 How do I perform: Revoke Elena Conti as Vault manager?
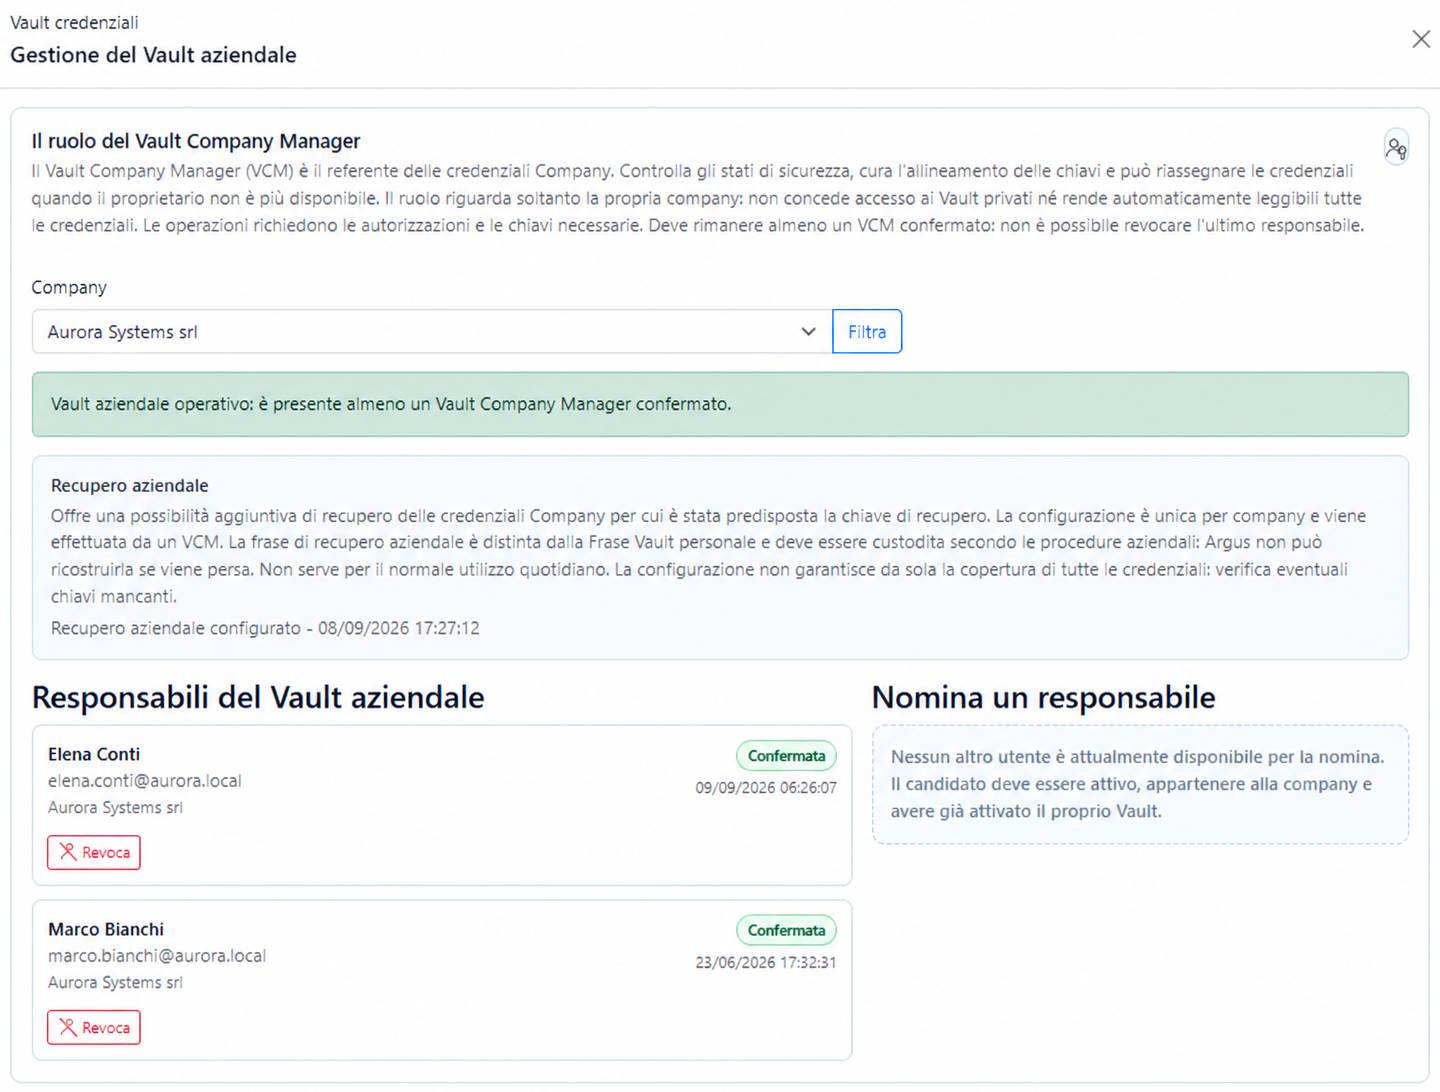[x=94, y=852]
